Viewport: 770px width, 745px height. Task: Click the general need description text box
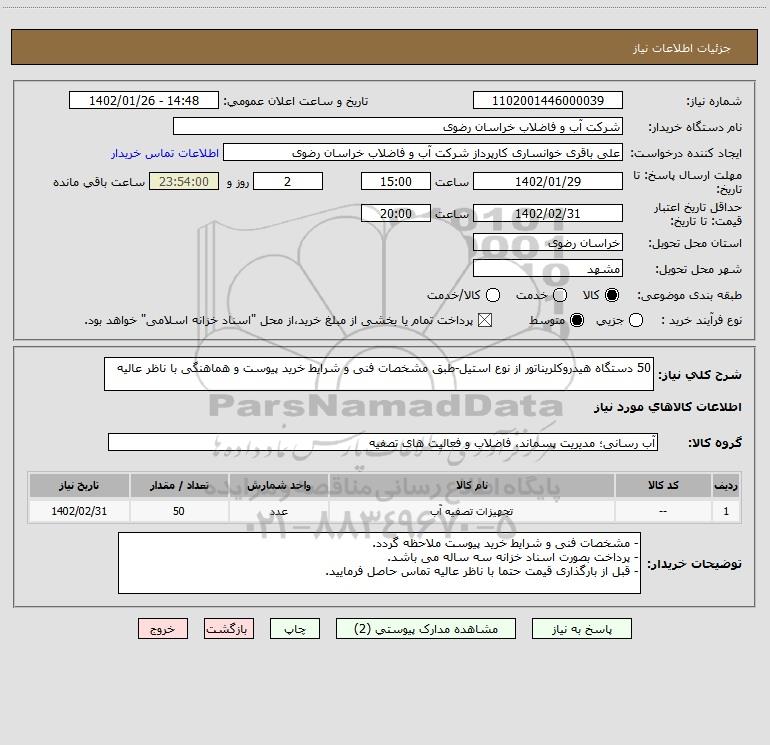(x=379, y=374)
